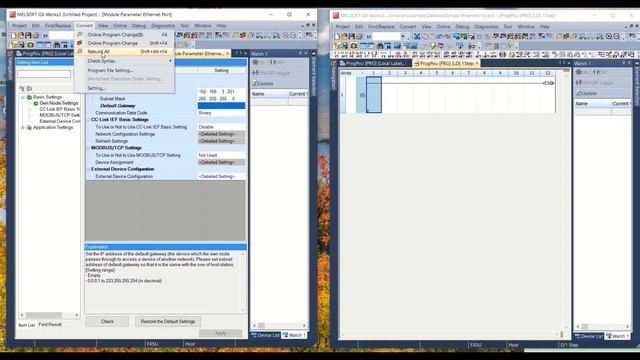Collapse the Basic Settings tree node
The width and height of the screenshot is (640, 360).
tap(23, 97)
